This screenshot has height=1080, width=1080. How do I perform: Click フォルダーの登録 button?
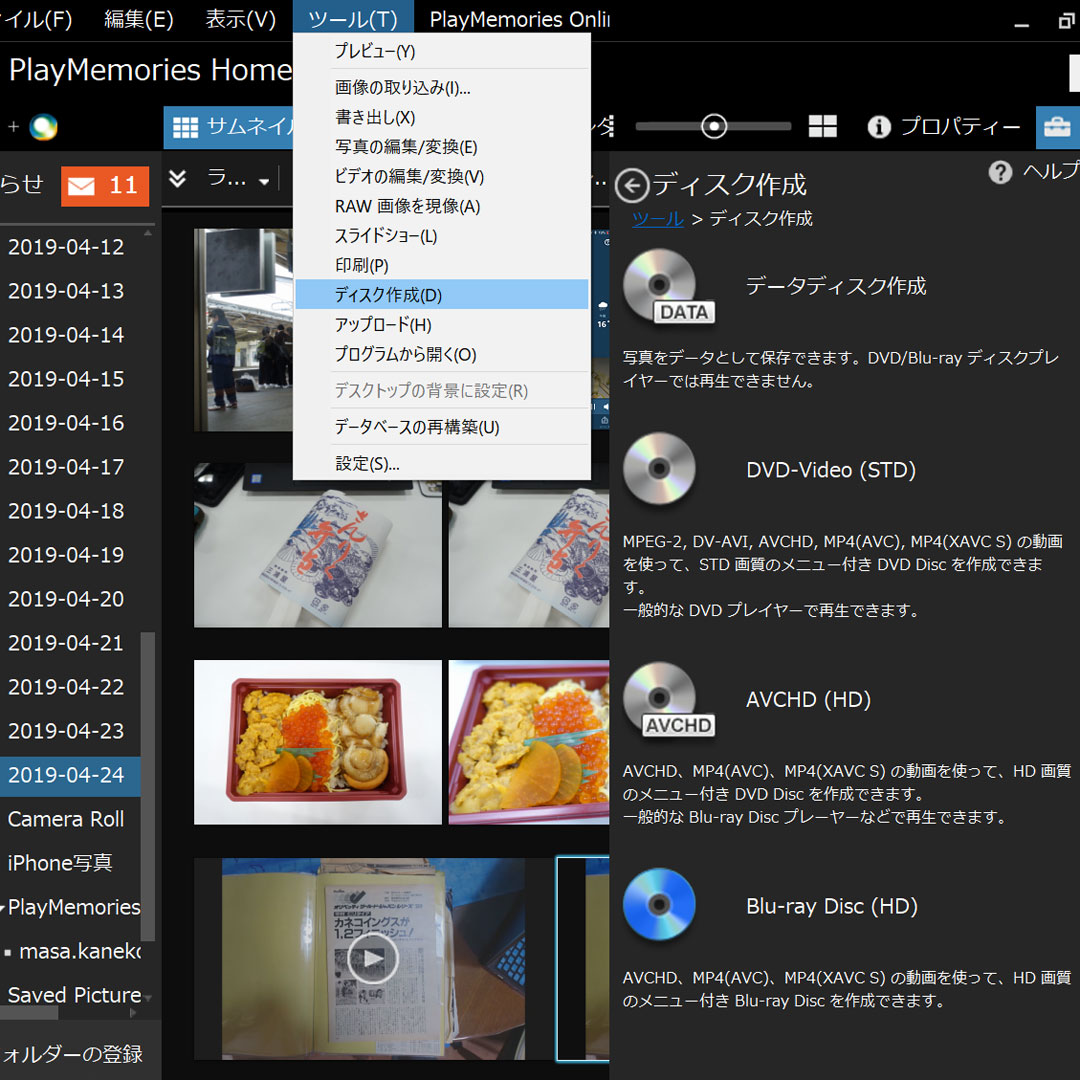tap(72, 1054)
